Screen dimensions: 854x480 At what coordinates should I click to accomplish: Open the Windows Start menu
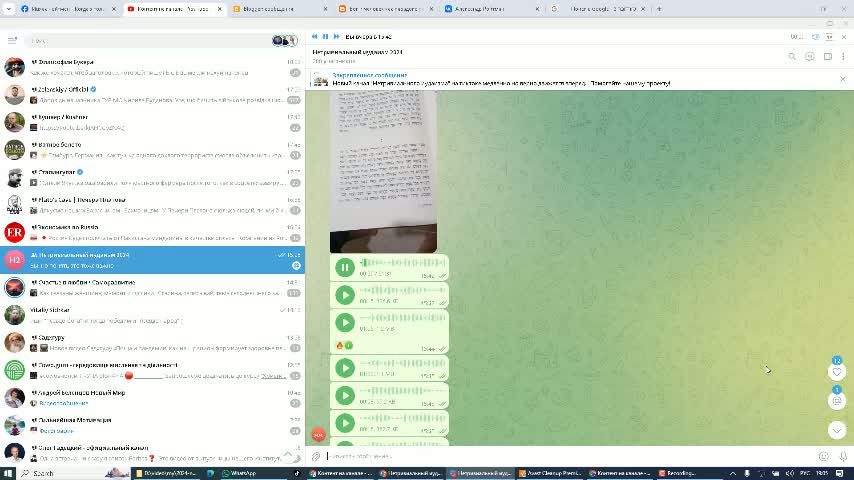9,473
